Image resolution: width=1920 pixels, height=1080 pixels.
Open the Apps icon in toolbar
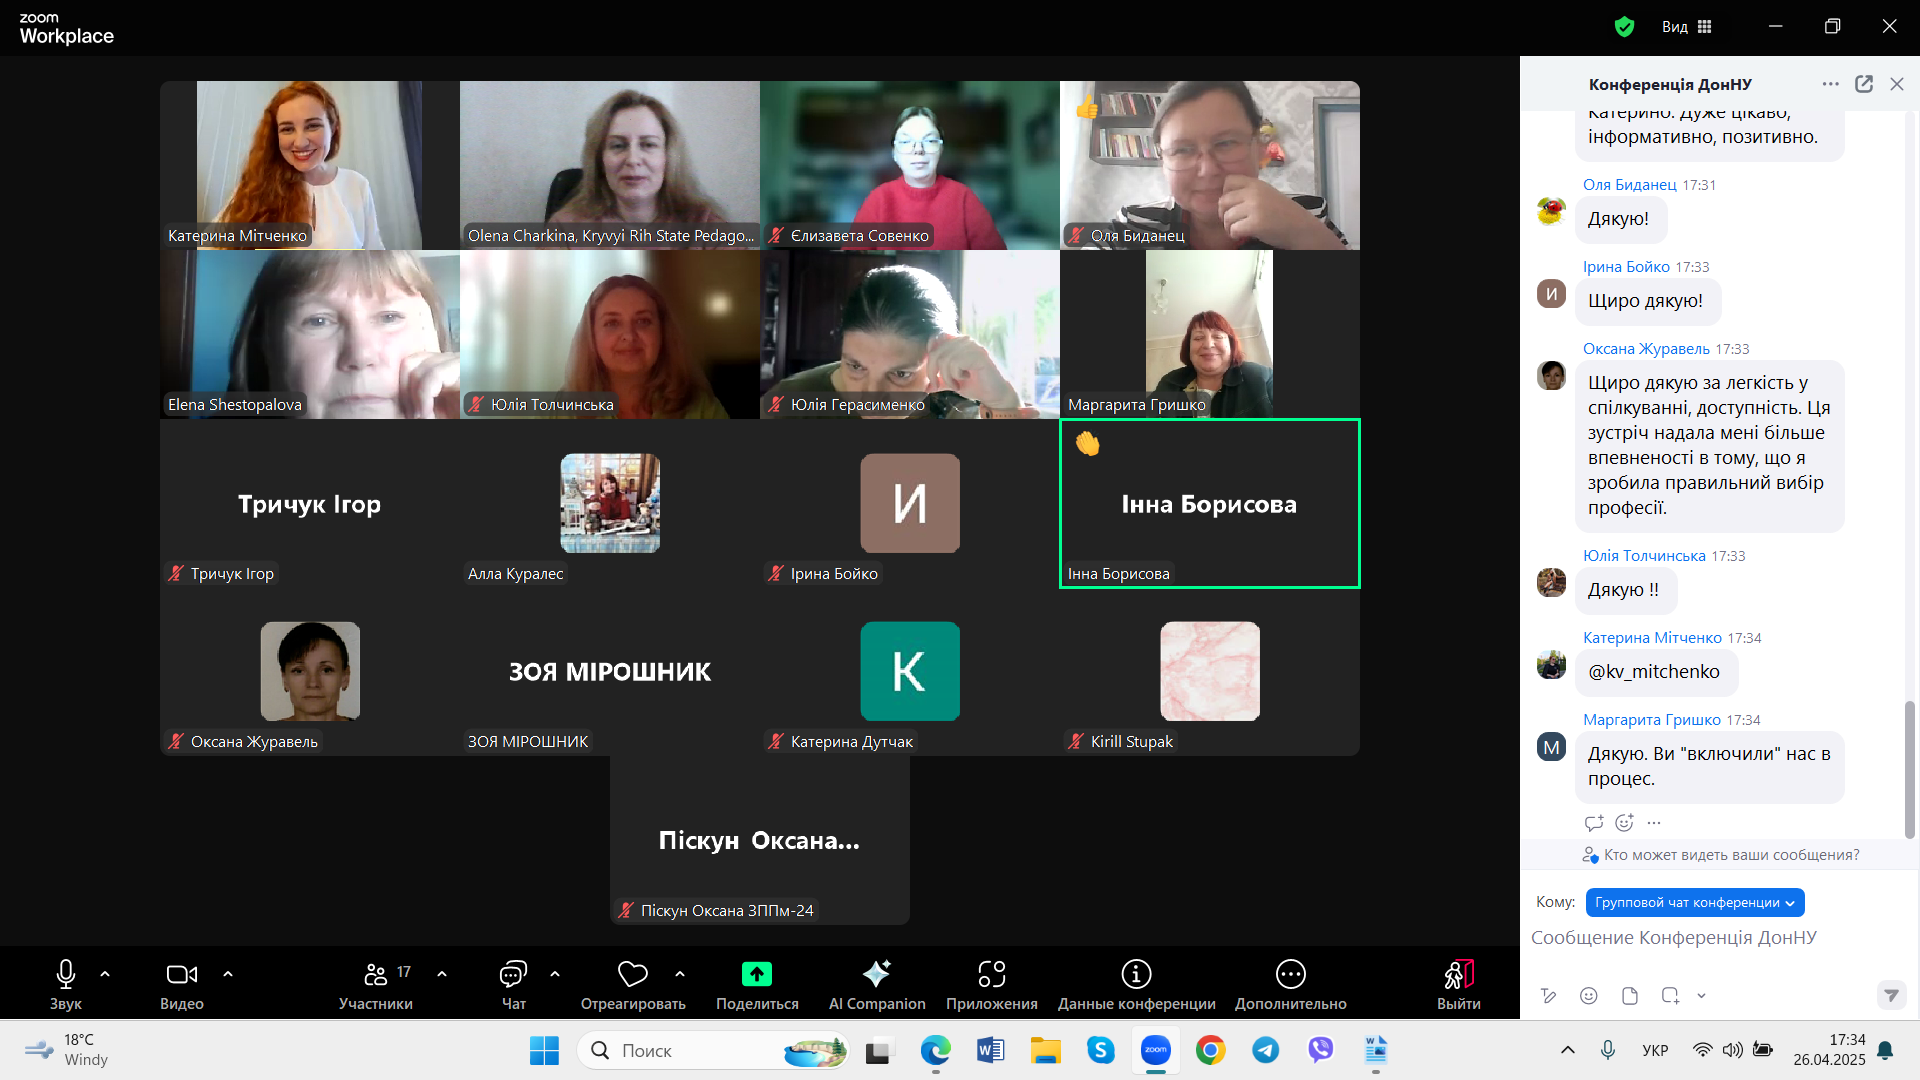click(991, 975)
